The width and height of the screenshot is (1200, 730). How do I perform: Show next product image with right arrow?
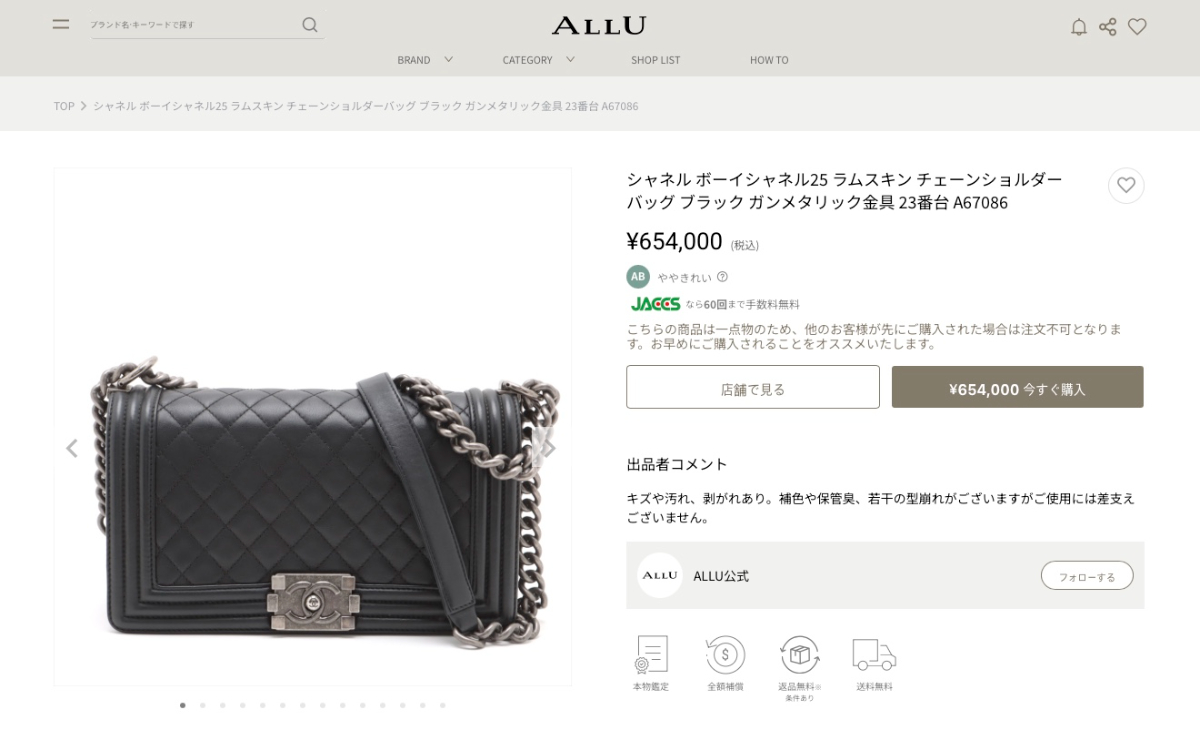(548, 448)
